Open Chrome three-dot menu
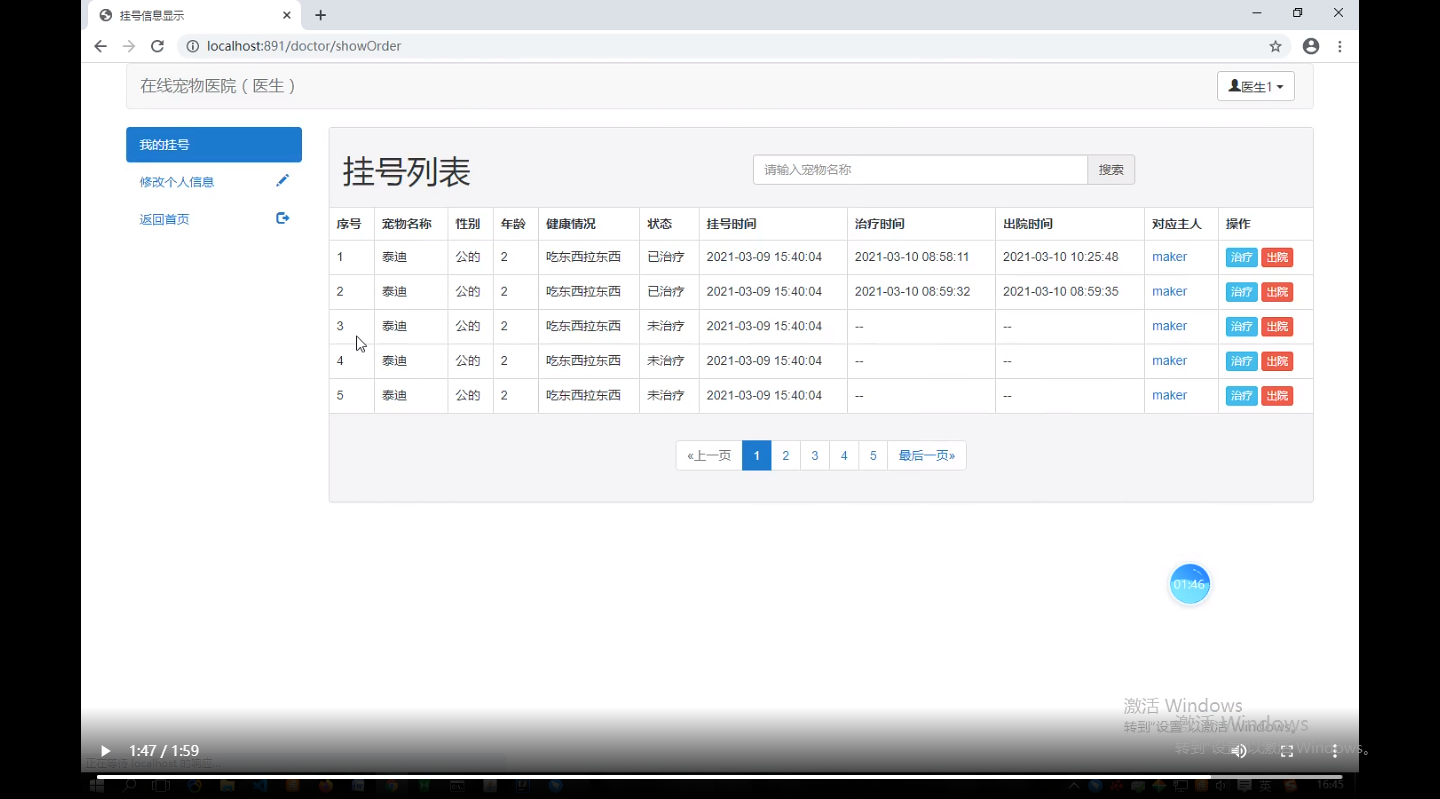Image resolution: width=1440 pixels, height=799 pixels. [x=1340, y=46]
